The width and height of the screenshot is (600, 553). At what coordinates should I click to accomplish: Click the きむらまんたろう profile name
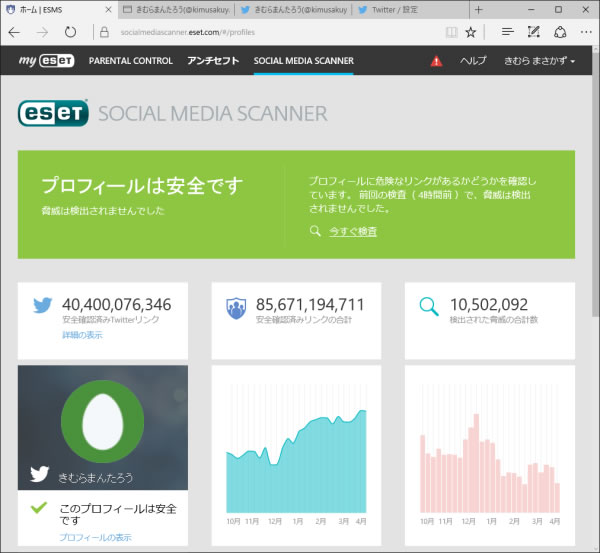tap(96, 477)
